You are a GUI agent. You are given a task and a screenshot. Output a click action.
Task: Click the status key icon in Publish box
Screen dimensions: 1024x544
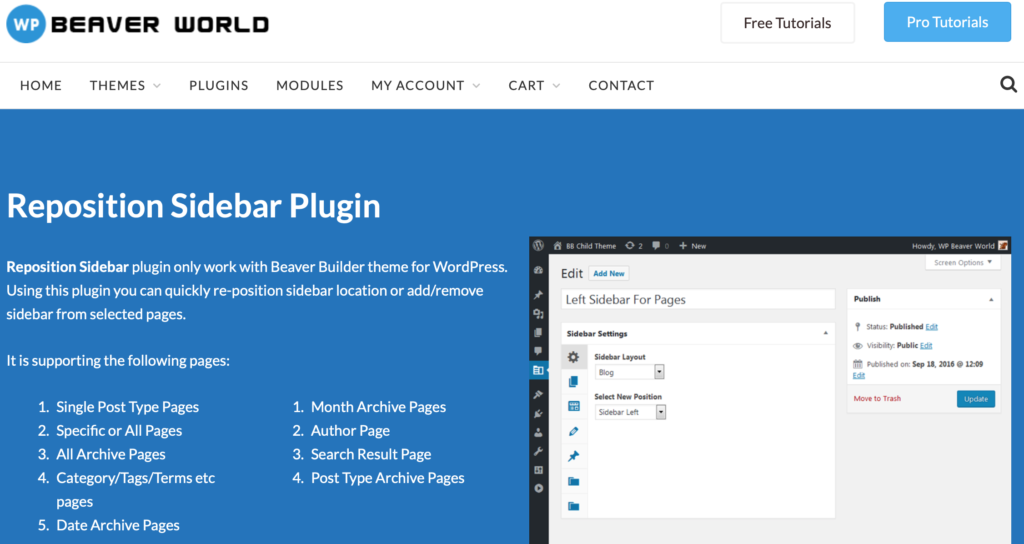point(857,327)
